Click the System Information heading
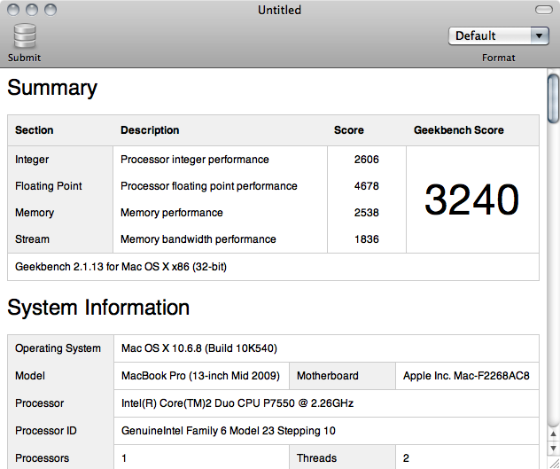Image resolution: width=560 pixels, height=469 pixels. (x=98, y=308)
